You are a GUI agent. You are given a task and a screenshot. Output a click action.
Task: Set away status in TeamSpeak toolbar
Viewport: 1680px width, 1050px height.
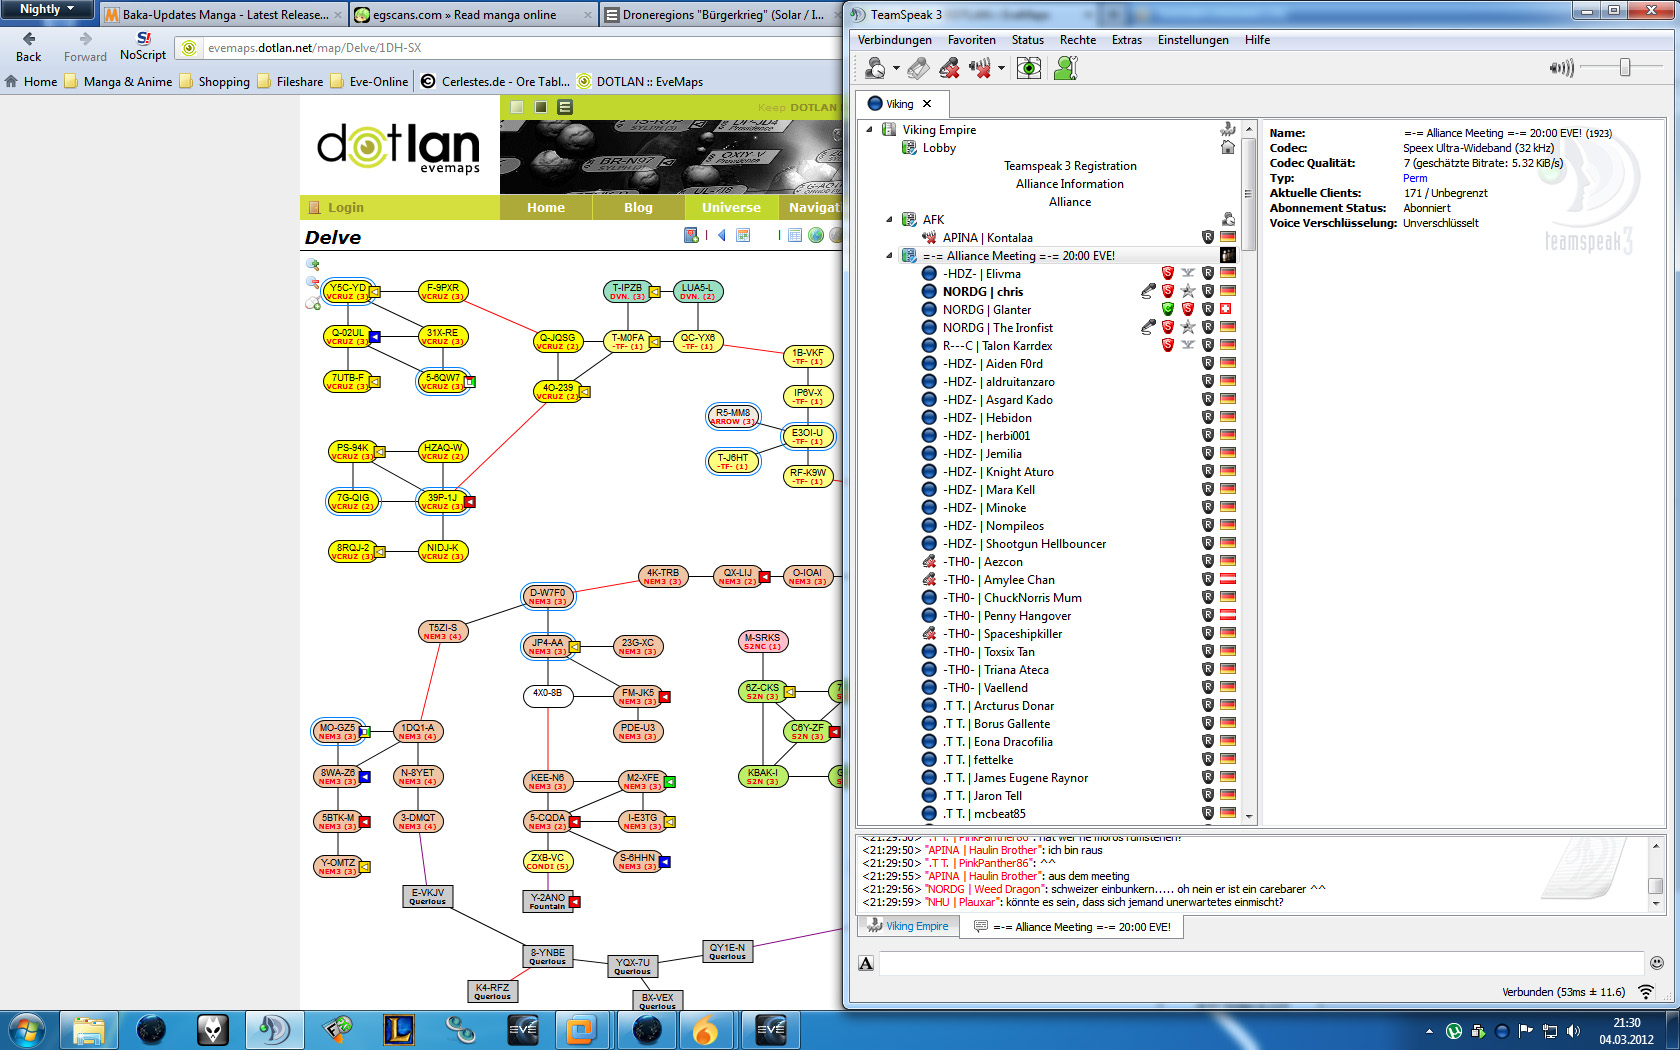click(x=875, y=68)
